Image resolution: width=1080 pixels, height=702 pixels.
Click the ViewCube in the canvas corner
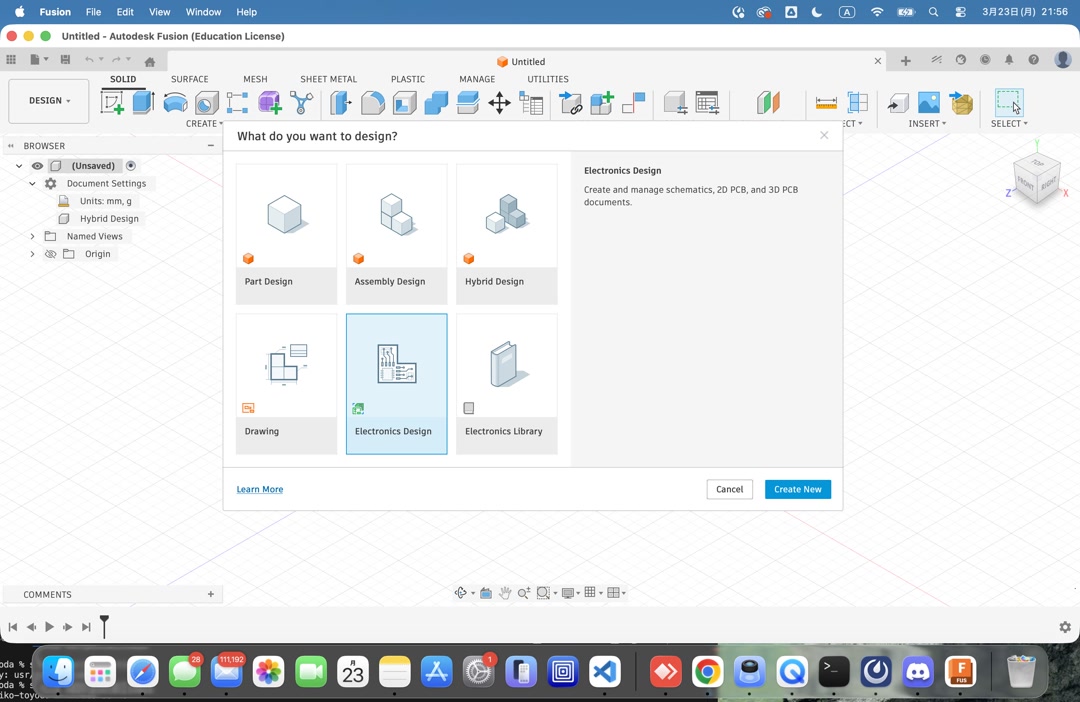(1037, 178)
